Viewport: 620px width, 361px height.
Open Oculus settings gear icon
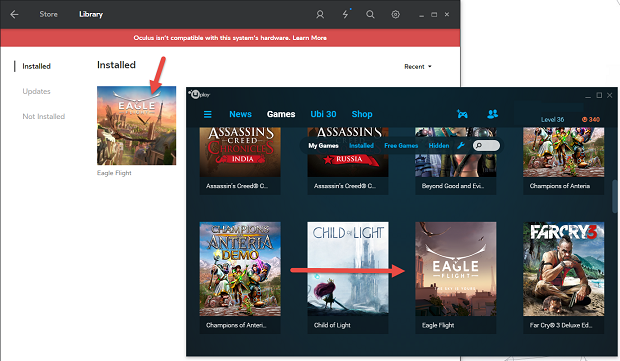(x=395, y=15)
